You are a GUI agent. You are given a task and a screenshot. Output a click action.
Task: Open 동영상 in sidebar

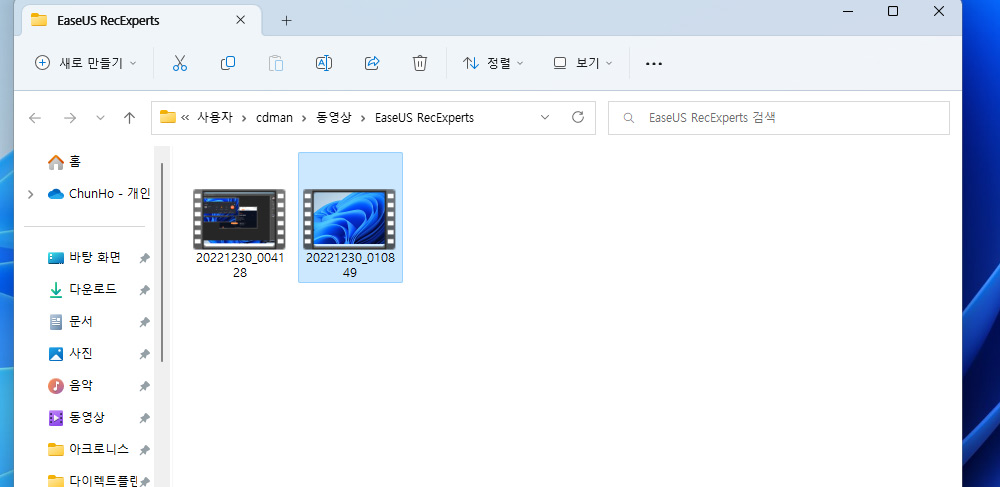tap(77, 418)
